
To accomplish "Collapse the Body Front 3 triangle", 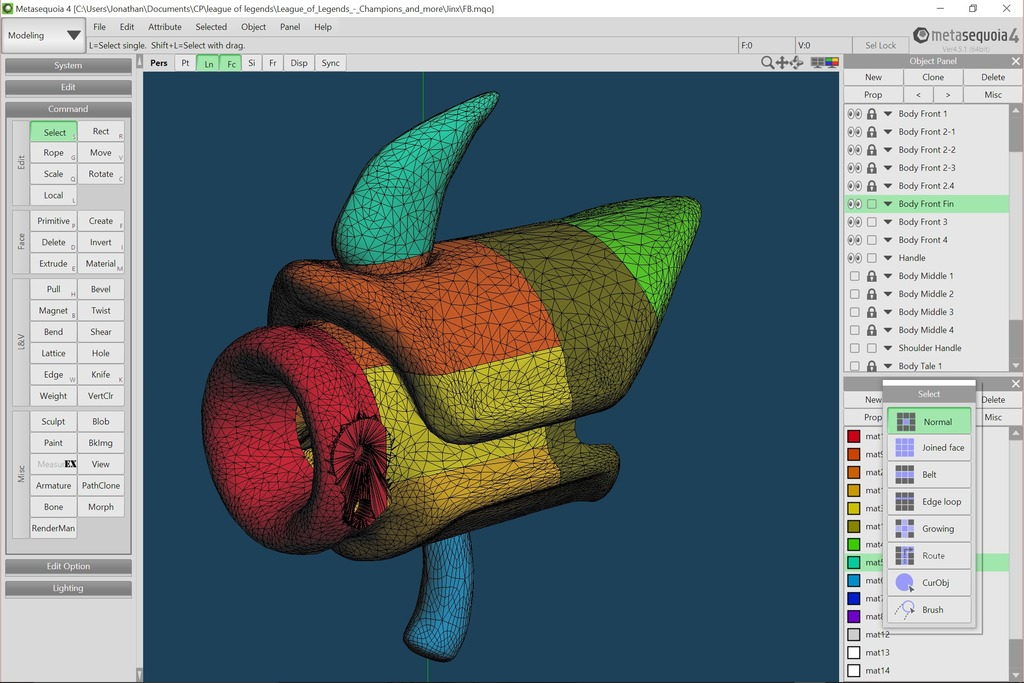I will click(x=888, y=222).
